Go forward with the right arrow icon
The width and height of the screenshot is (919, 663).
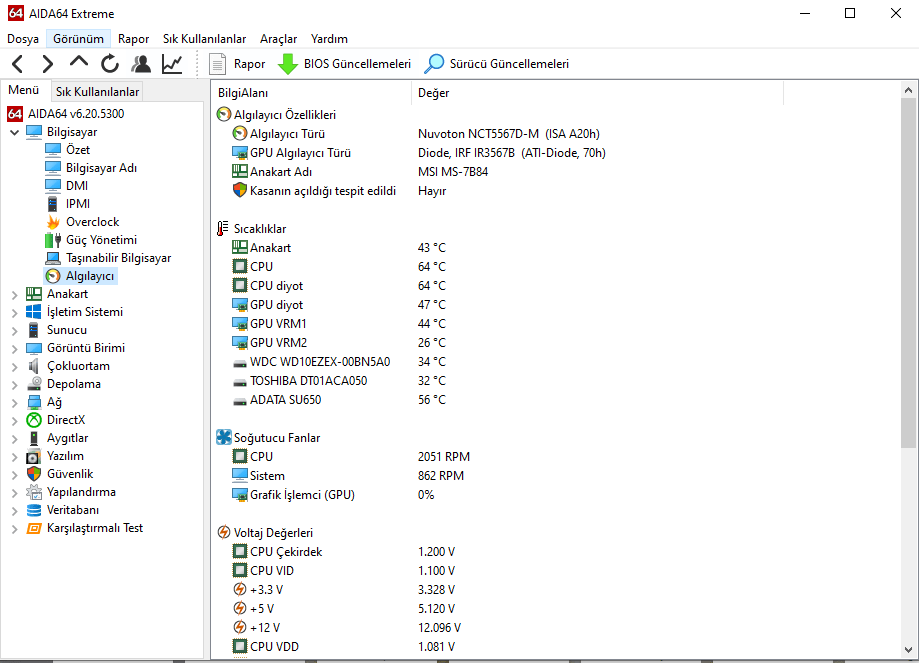(47, 63)
